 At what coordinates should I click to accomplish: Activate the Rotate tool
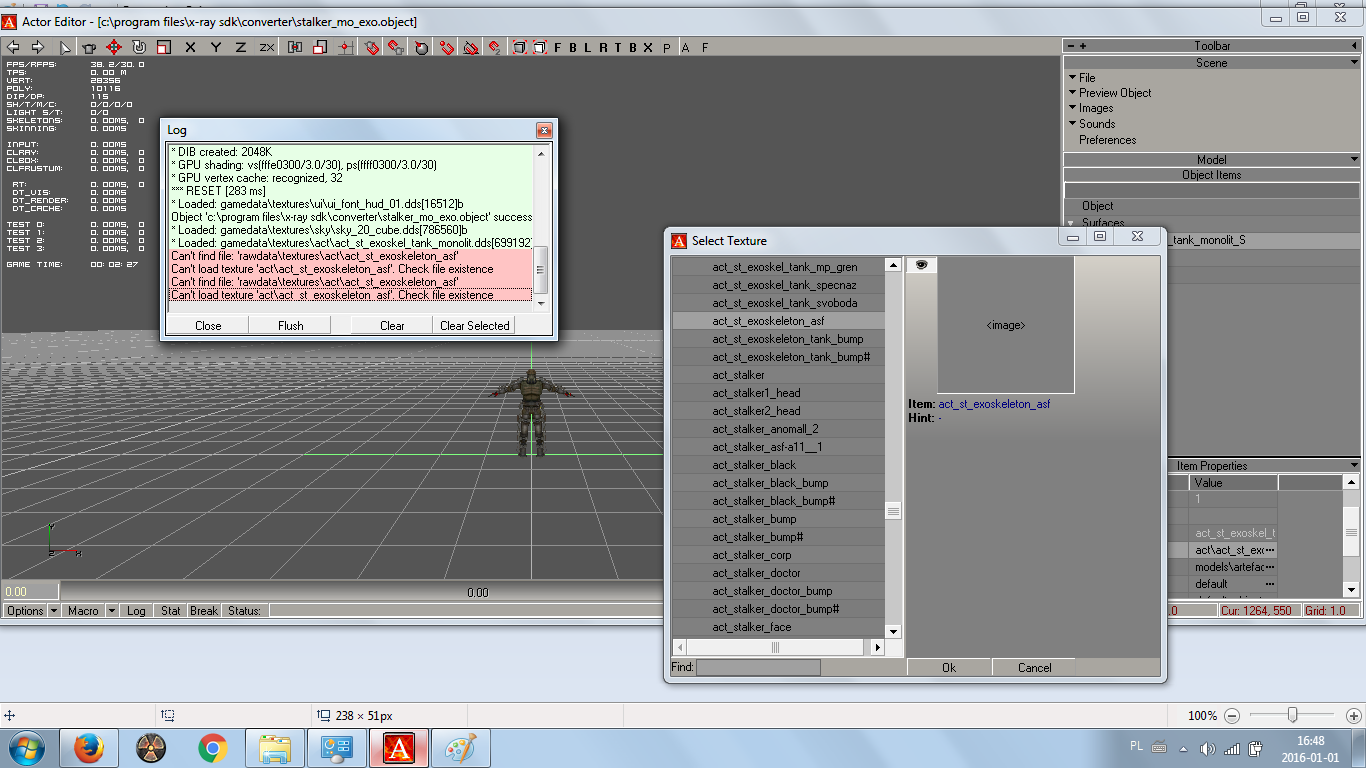pos(139,47)
